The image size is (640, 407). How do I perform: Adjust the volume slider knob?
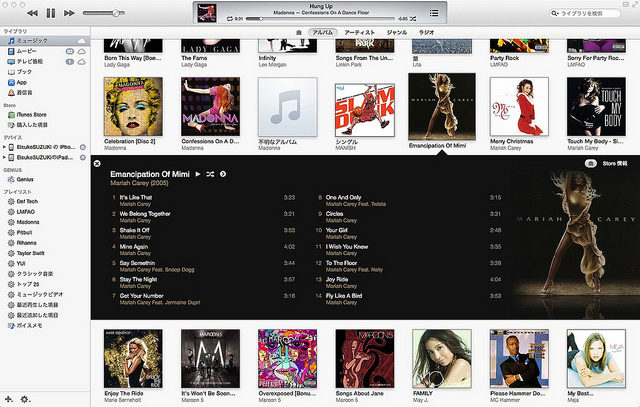tap(116, 13)
